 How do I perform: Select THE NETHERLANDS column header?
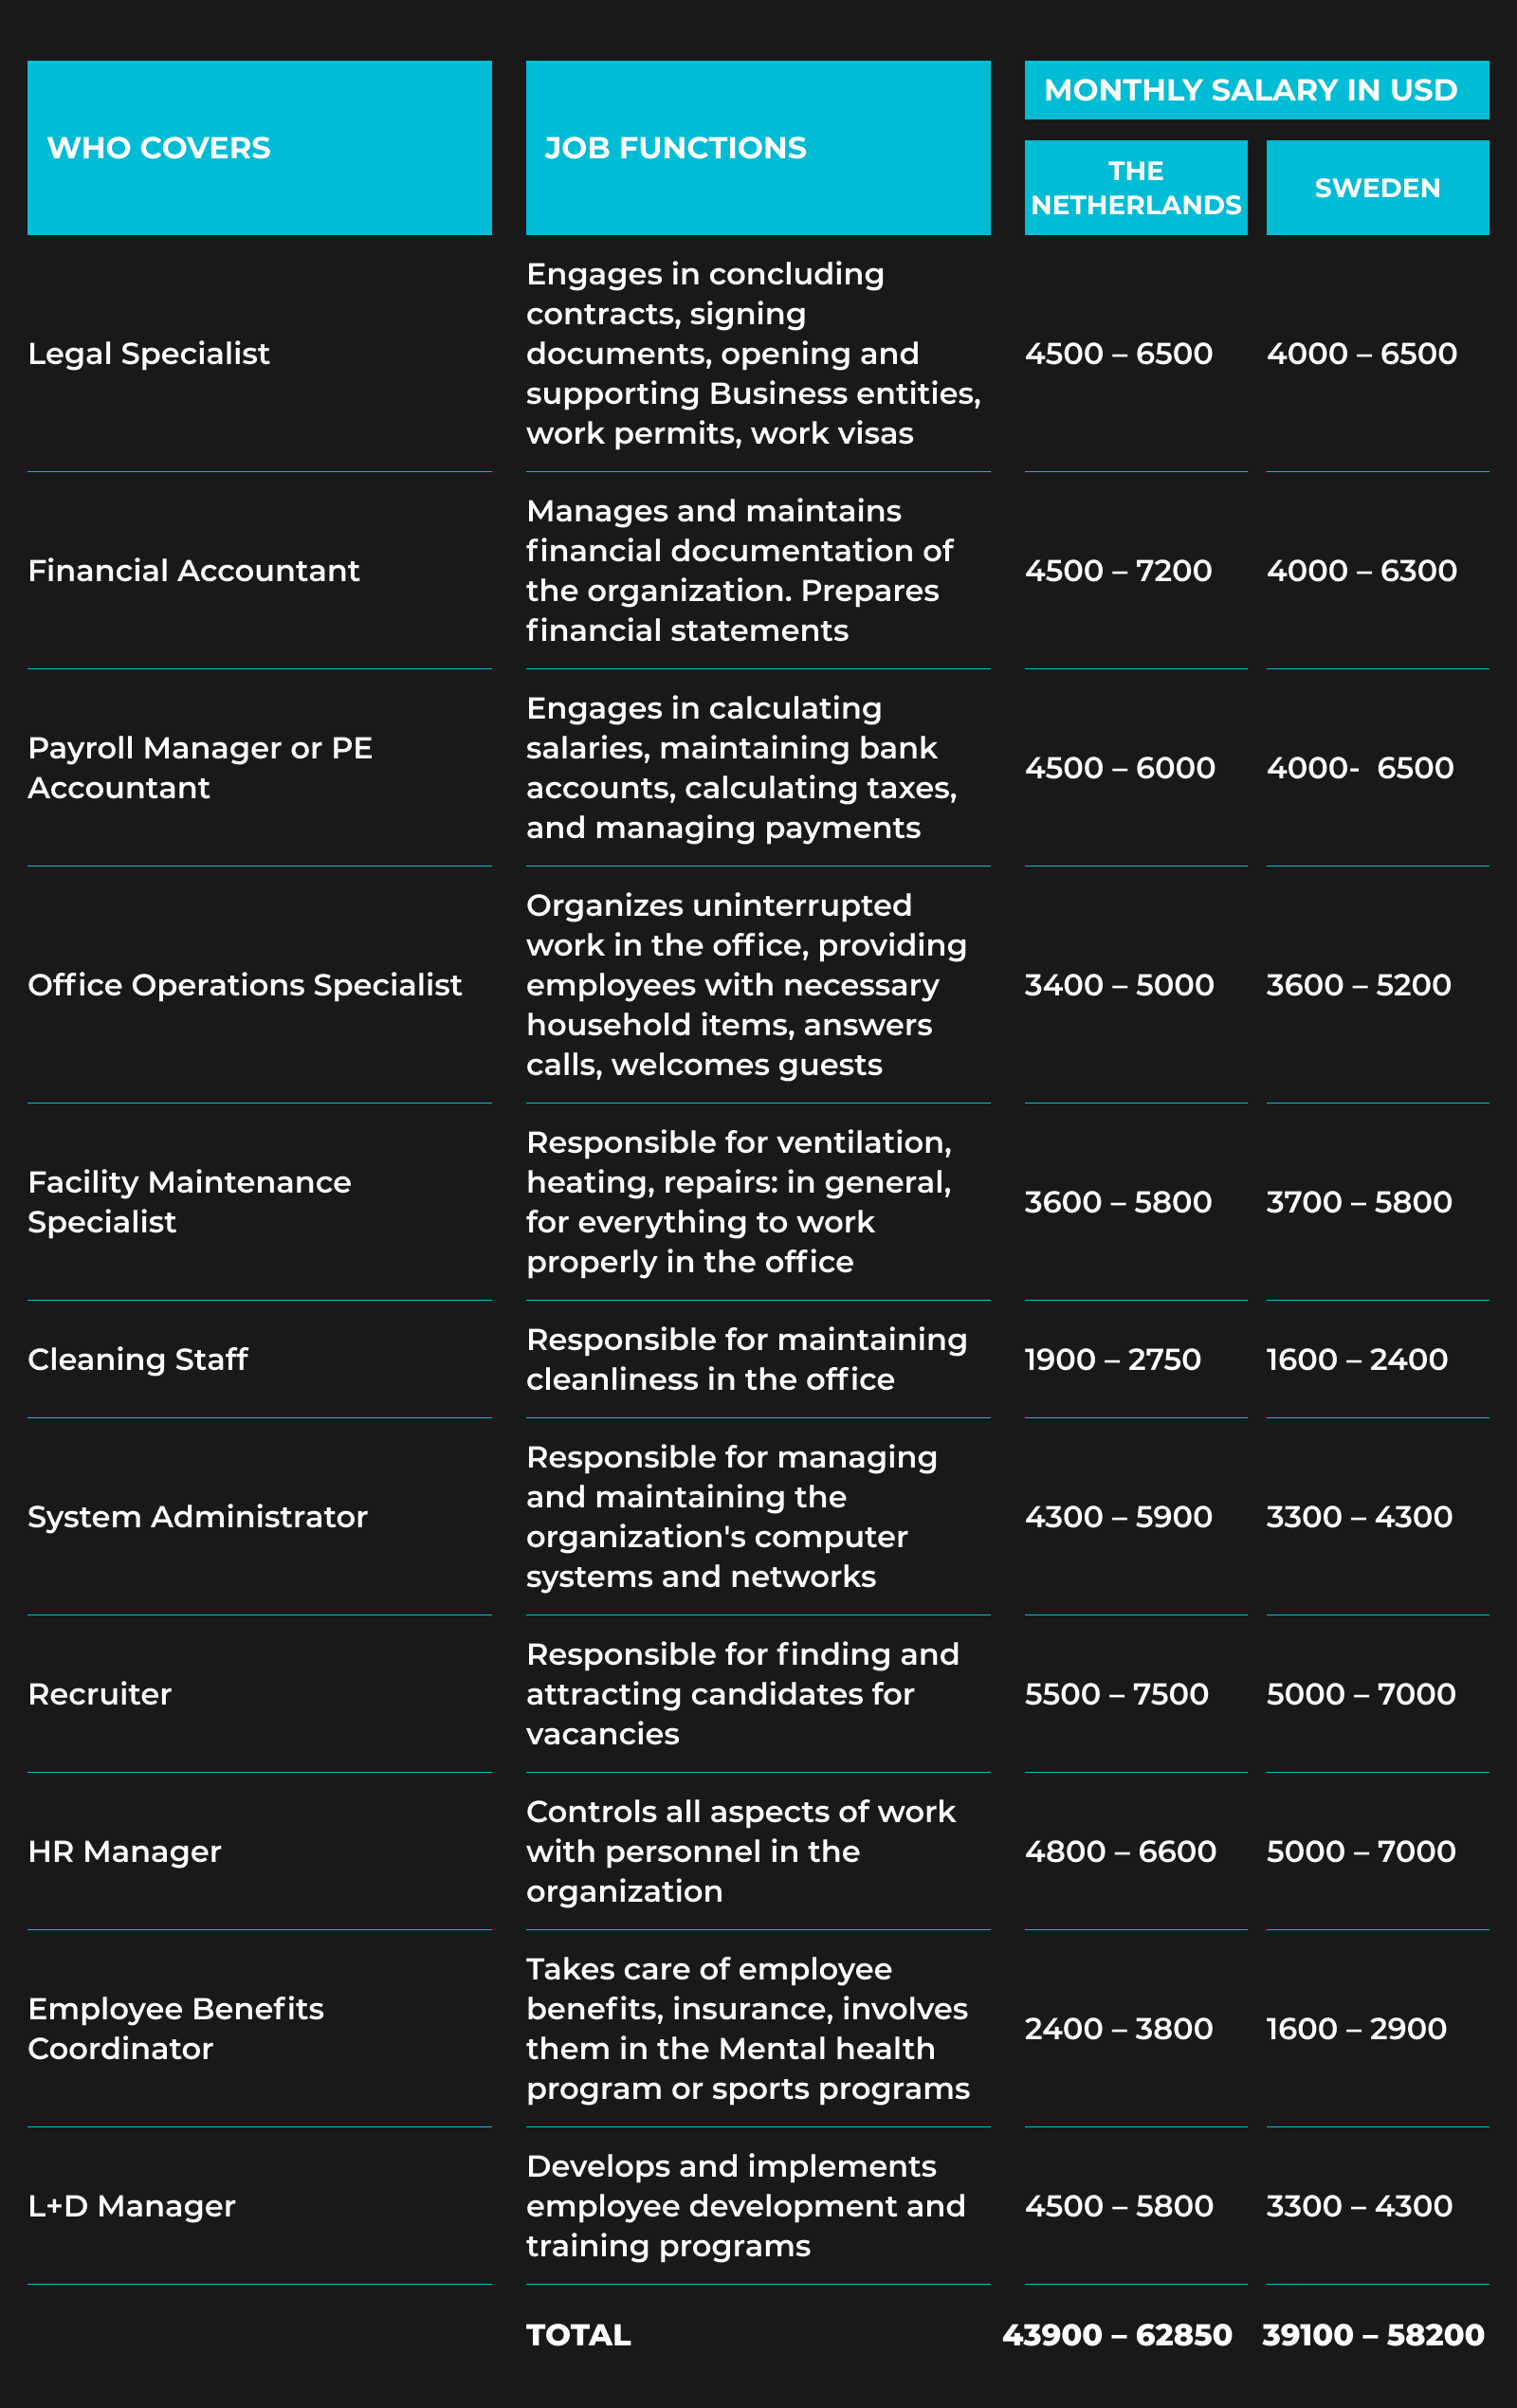click(1136, 188)
